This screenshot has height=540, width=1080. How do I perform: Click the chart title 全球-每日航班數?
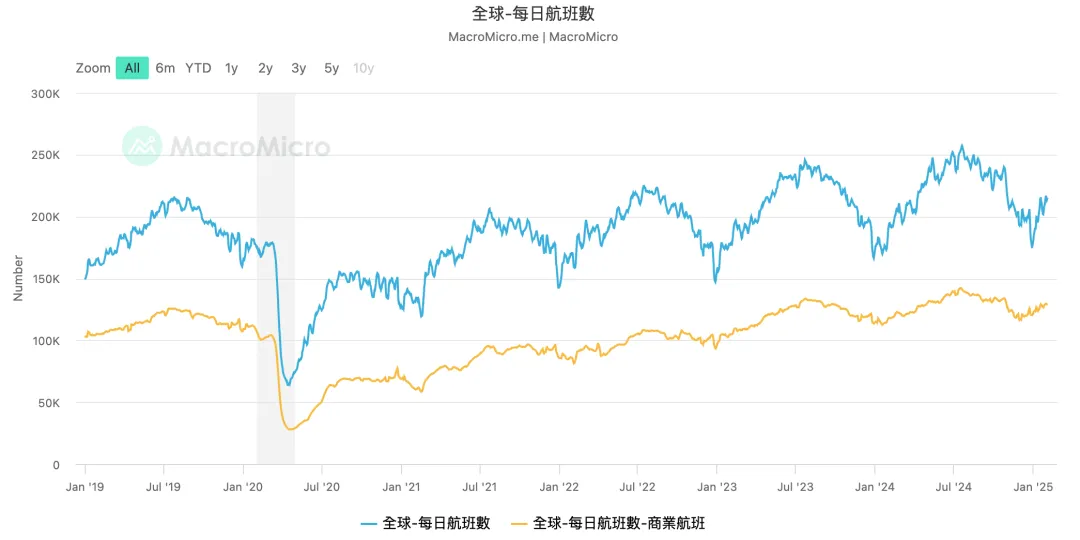pyautogui.click(x=540, y=13)
